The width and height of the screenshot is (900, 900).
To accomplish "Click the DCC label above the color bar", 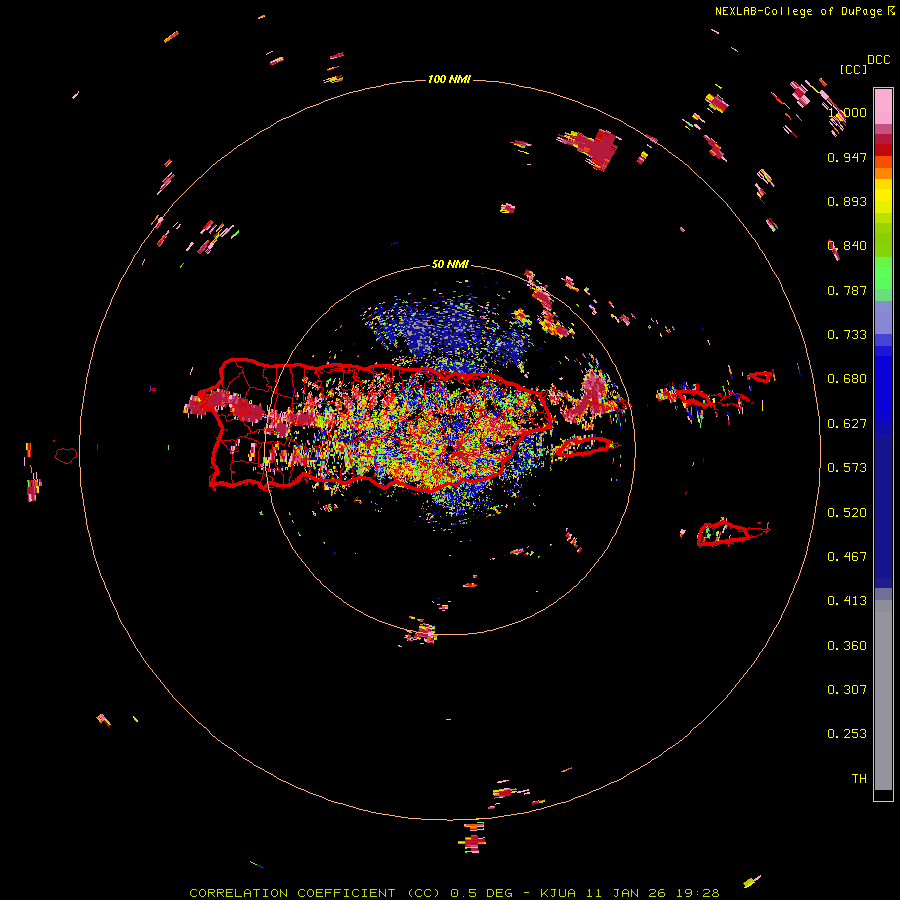I will click(x=879, y=60).
